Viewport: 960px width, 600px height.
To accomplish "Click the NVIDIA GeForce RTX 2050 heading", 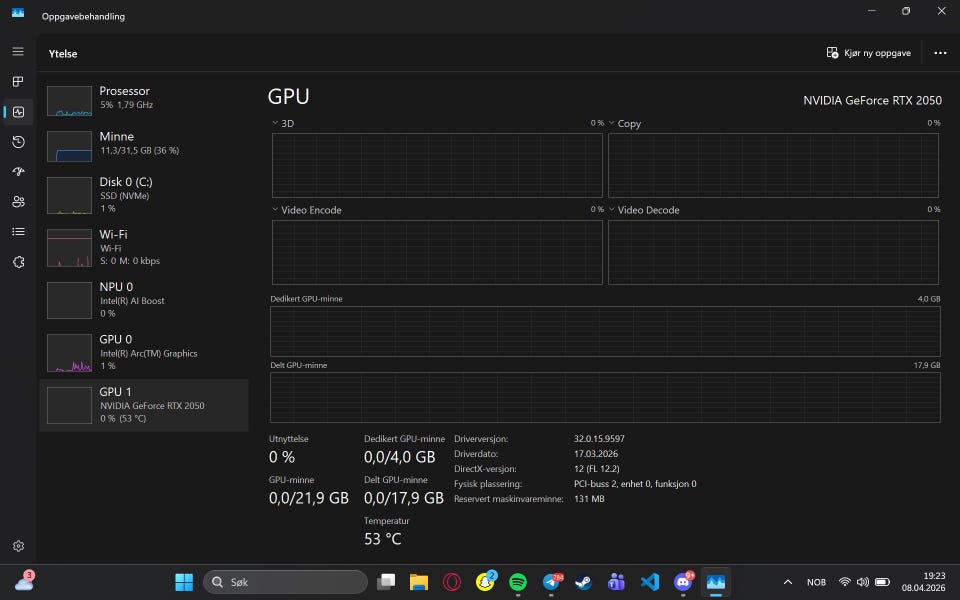I will pos(872,100).
